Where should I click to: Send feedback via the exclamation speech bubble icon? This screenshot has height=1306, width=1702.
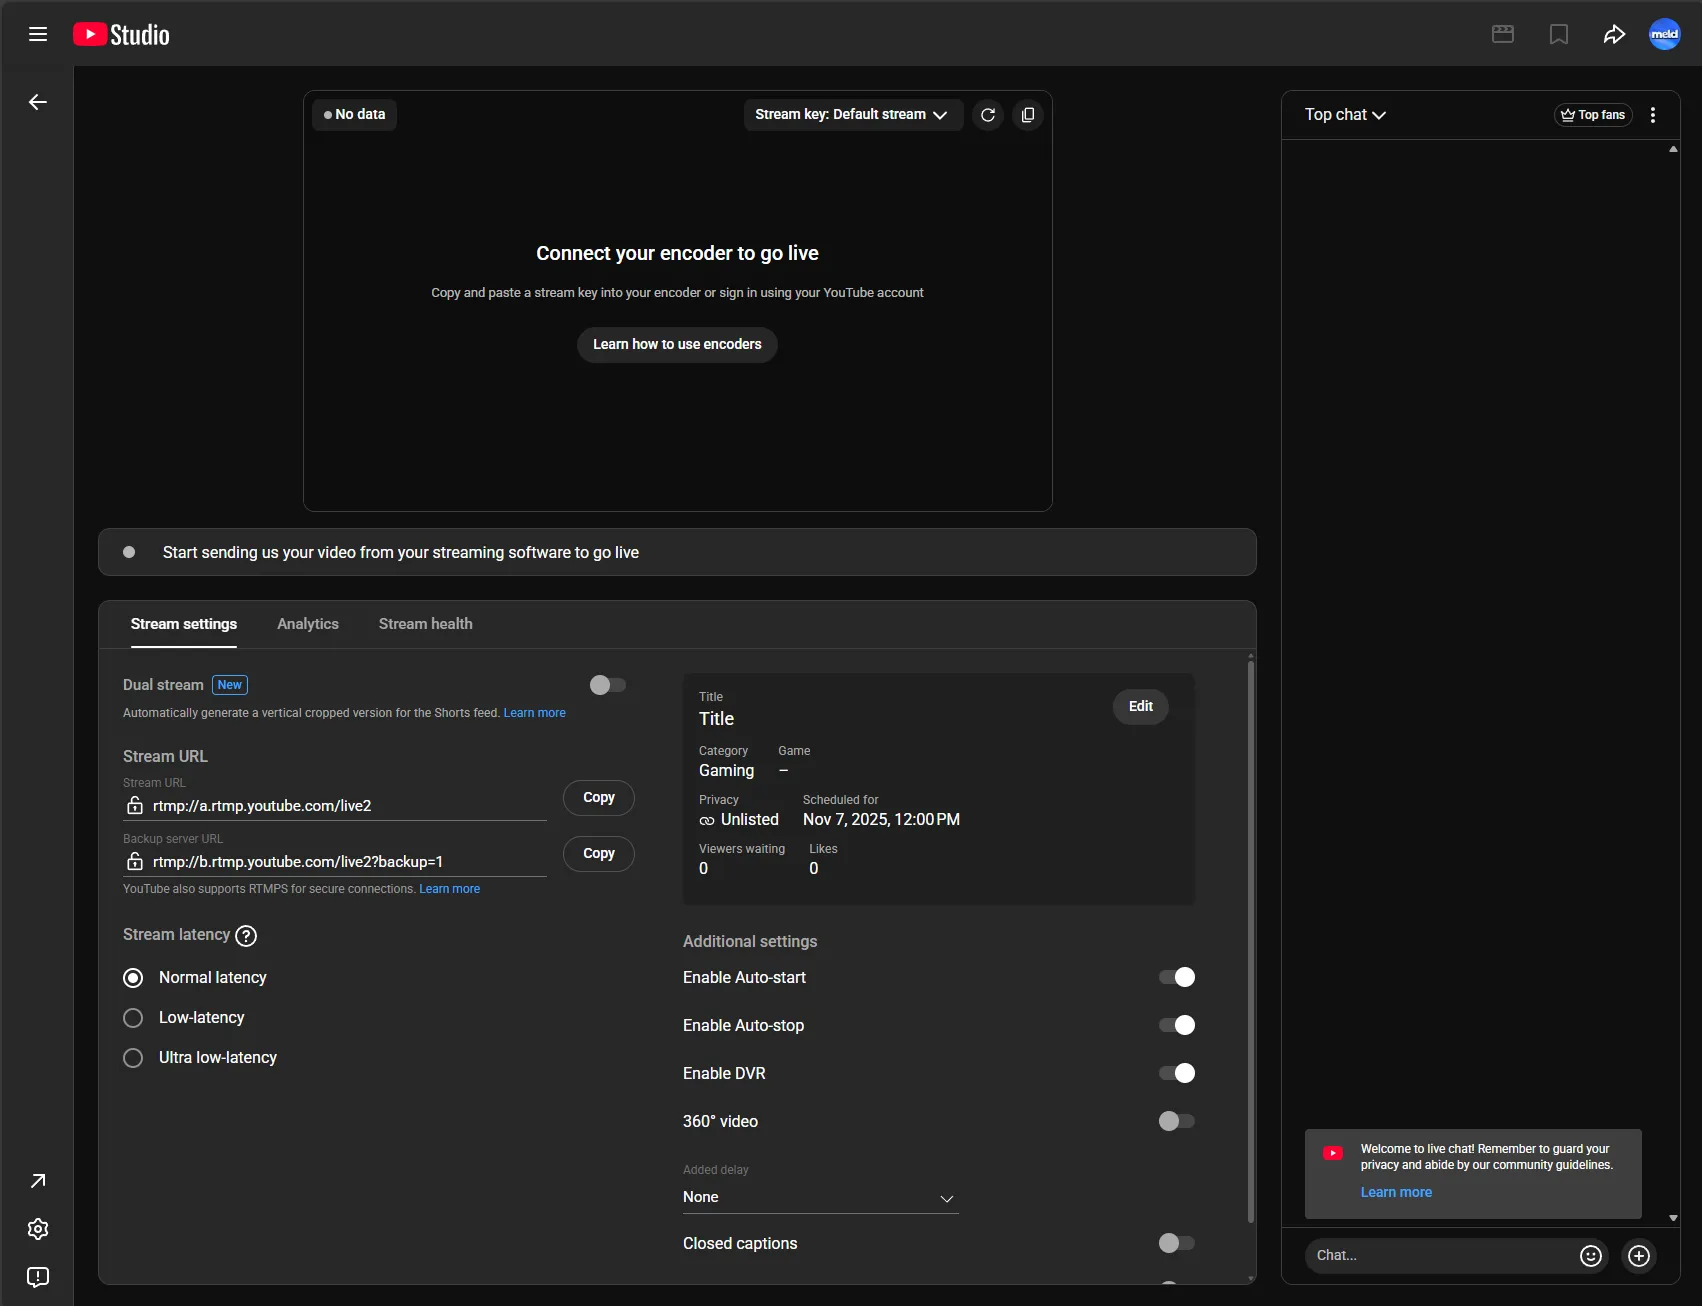coord(37,1277)
